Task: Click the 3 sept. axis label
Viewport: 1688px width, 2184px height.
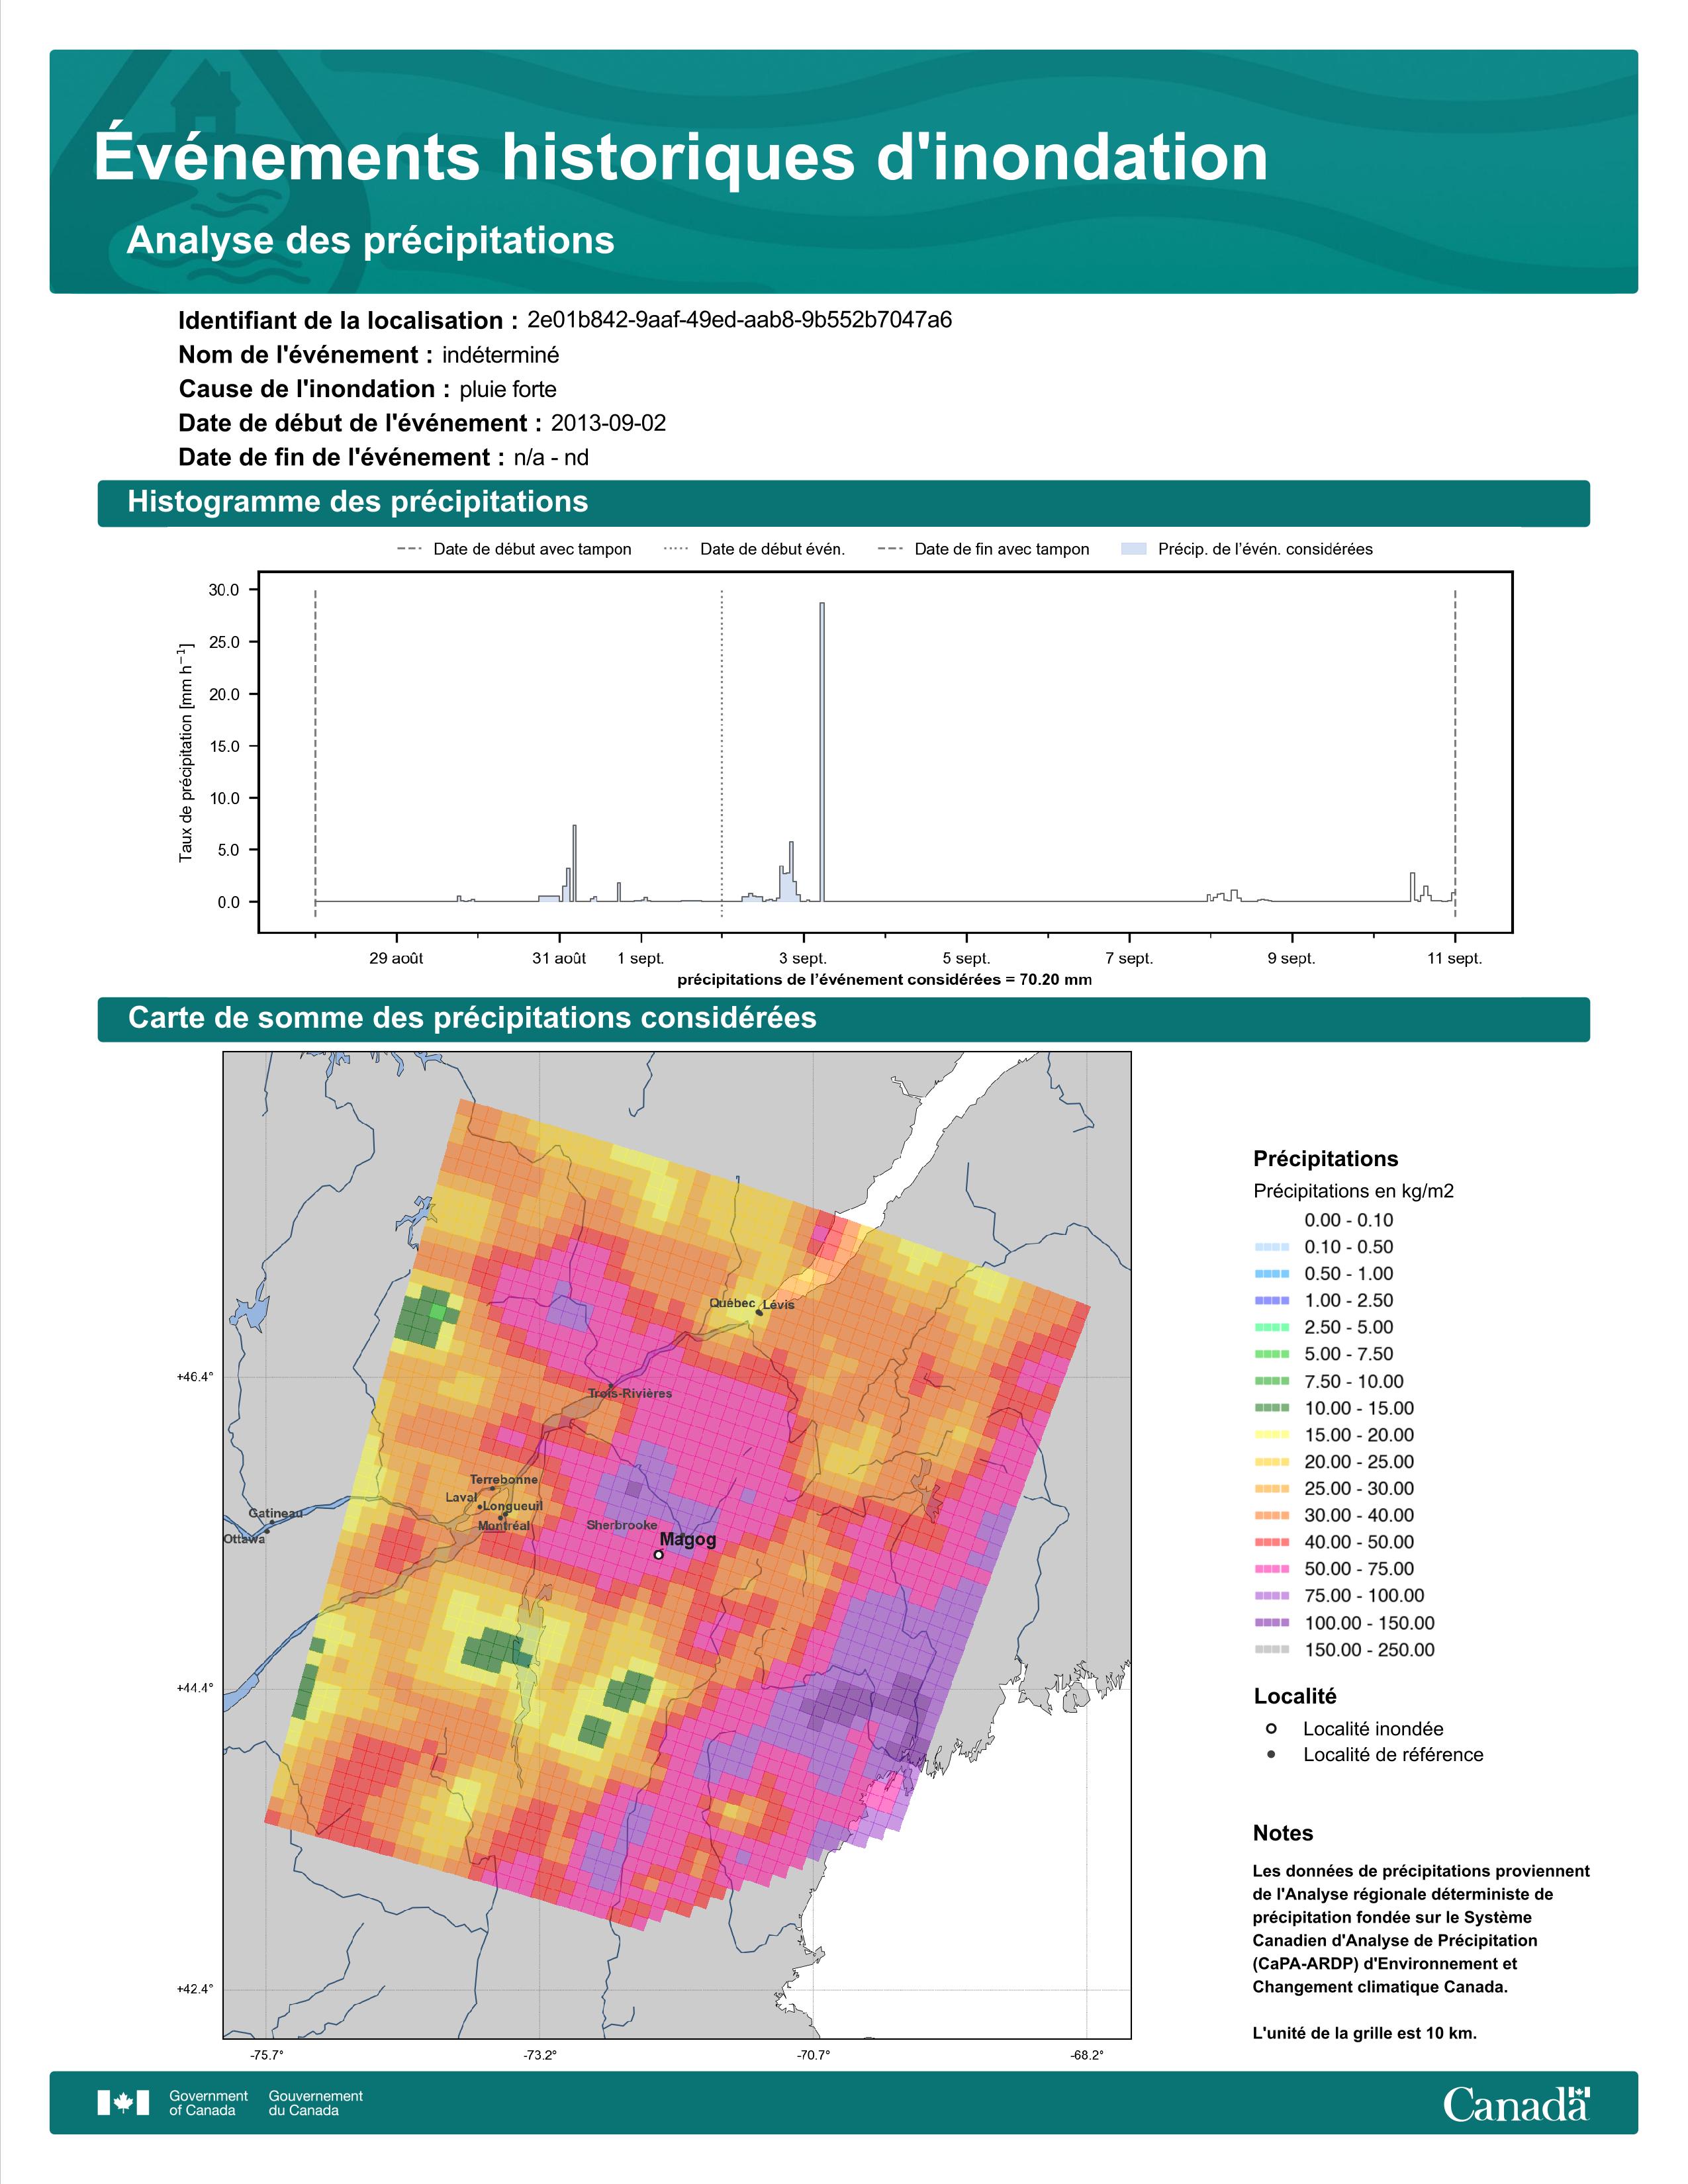Action: point(803,958)
